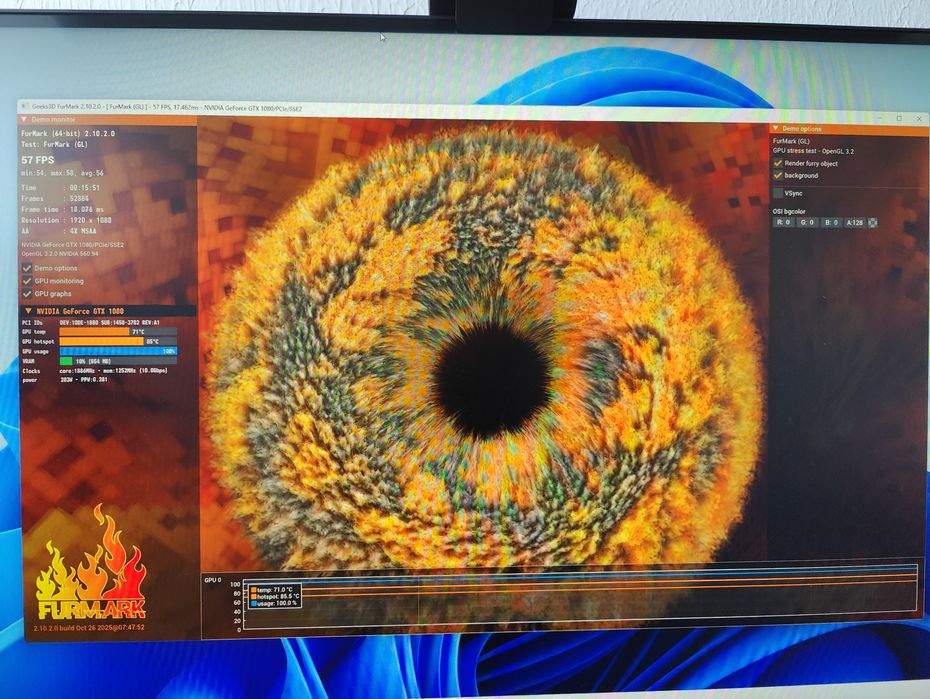This screenshot has height=699, width=930.
Task: Uncheck the GPU graphs checkbox
Action: click(27, 294)
